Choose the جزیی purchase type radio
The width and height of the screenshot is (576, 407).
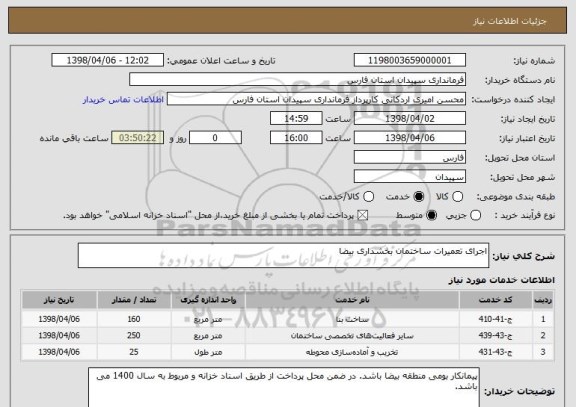[475, 215]
